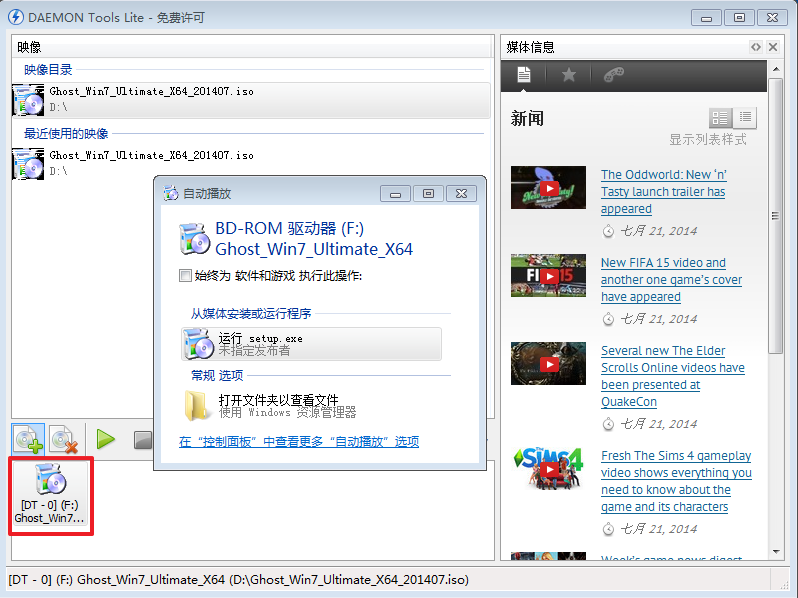Play the Oddworld trailer thumbnail
Screen dimensions: 798x598
549,188
